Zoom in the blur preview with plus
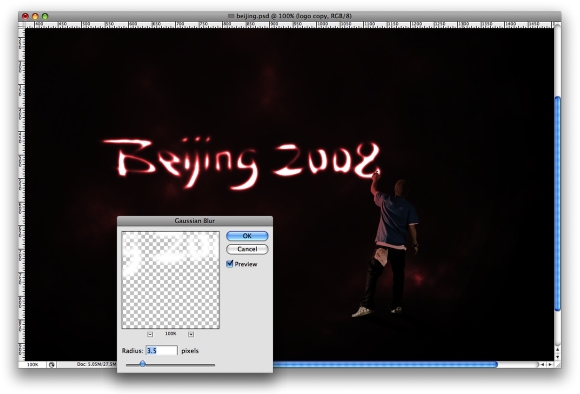Image resolution: width=580 pixels, height=394 pixels. 190,334
